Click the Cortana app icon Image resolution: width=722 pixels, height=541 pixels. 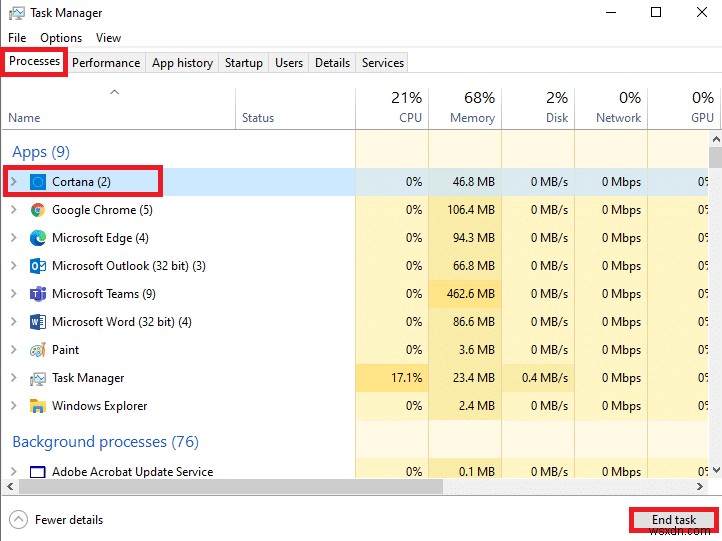coord(38,182)
